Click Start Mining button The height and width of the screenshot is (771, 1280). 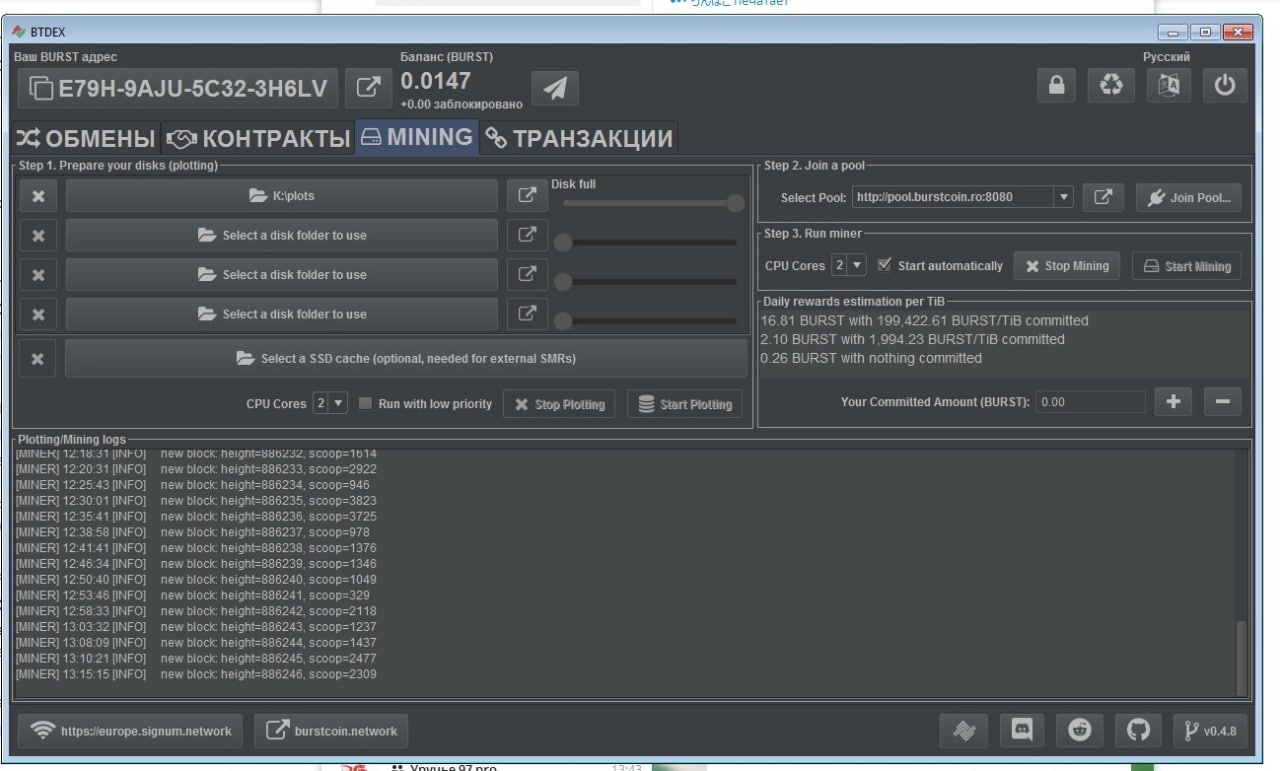tap(1186, 265)
